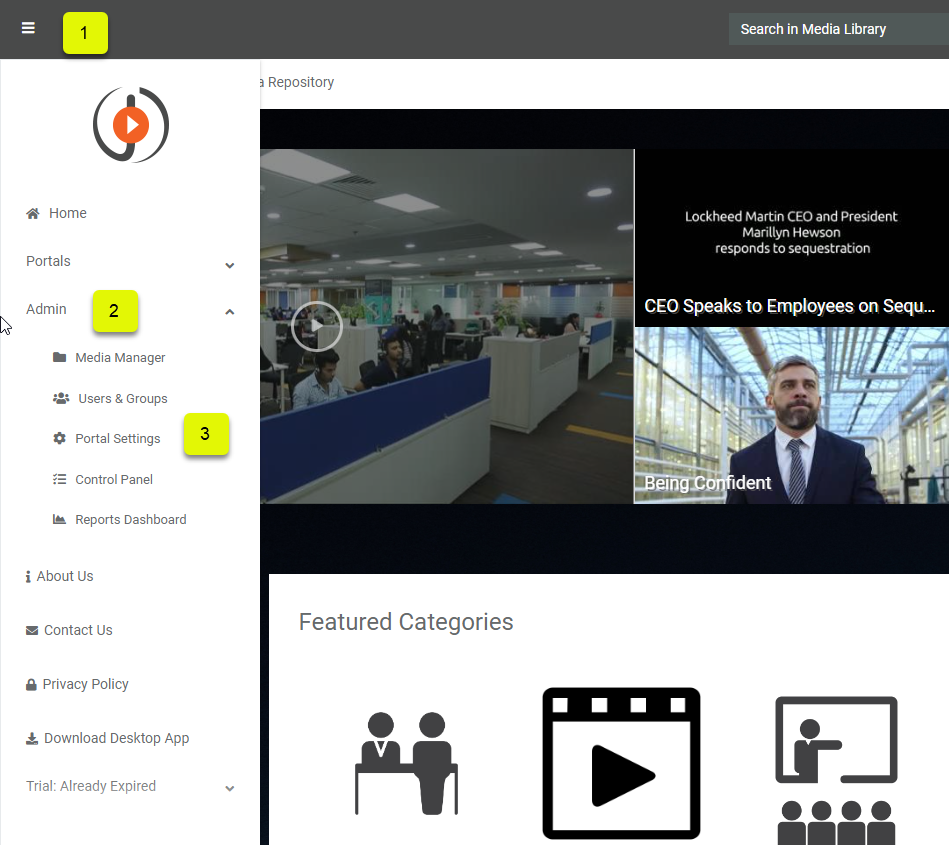The height and width of the screenshot is (845, 949).
Task: Click the Media Manager folder icon
Action: tap(59, 357)
